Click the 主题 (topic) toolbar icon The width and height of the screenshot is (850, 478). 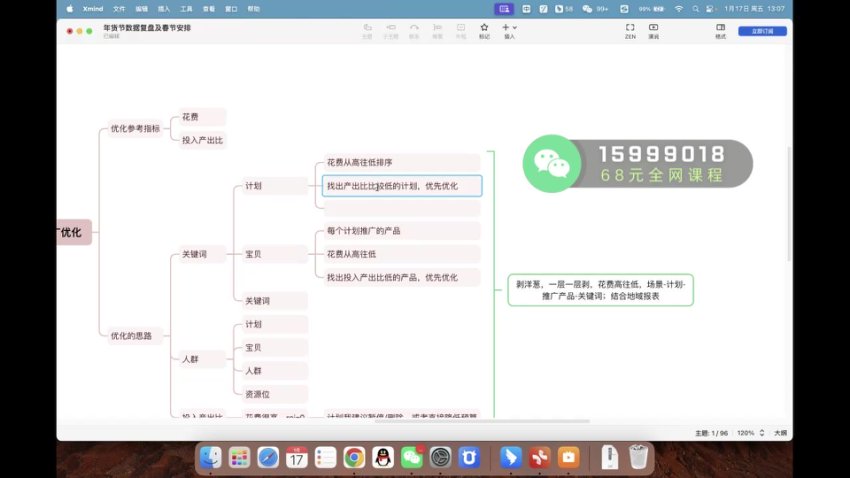point(367,28)
